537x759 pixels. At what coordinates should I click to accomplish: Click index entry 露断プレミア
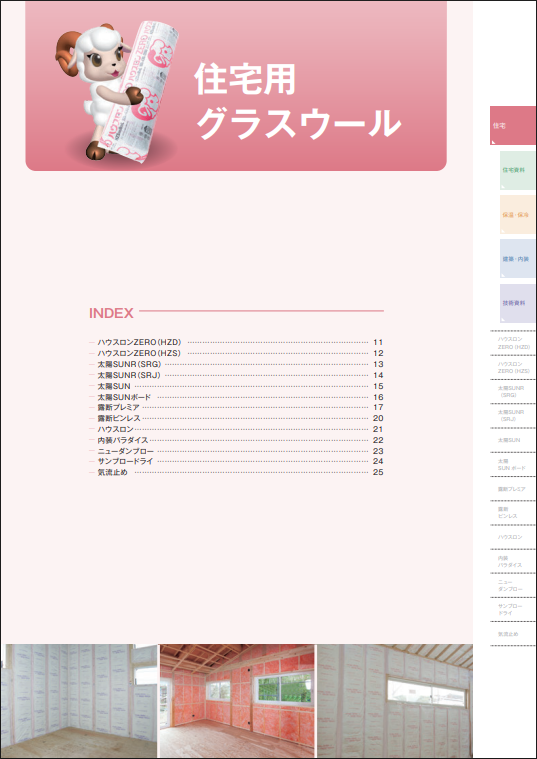point(236,408)
